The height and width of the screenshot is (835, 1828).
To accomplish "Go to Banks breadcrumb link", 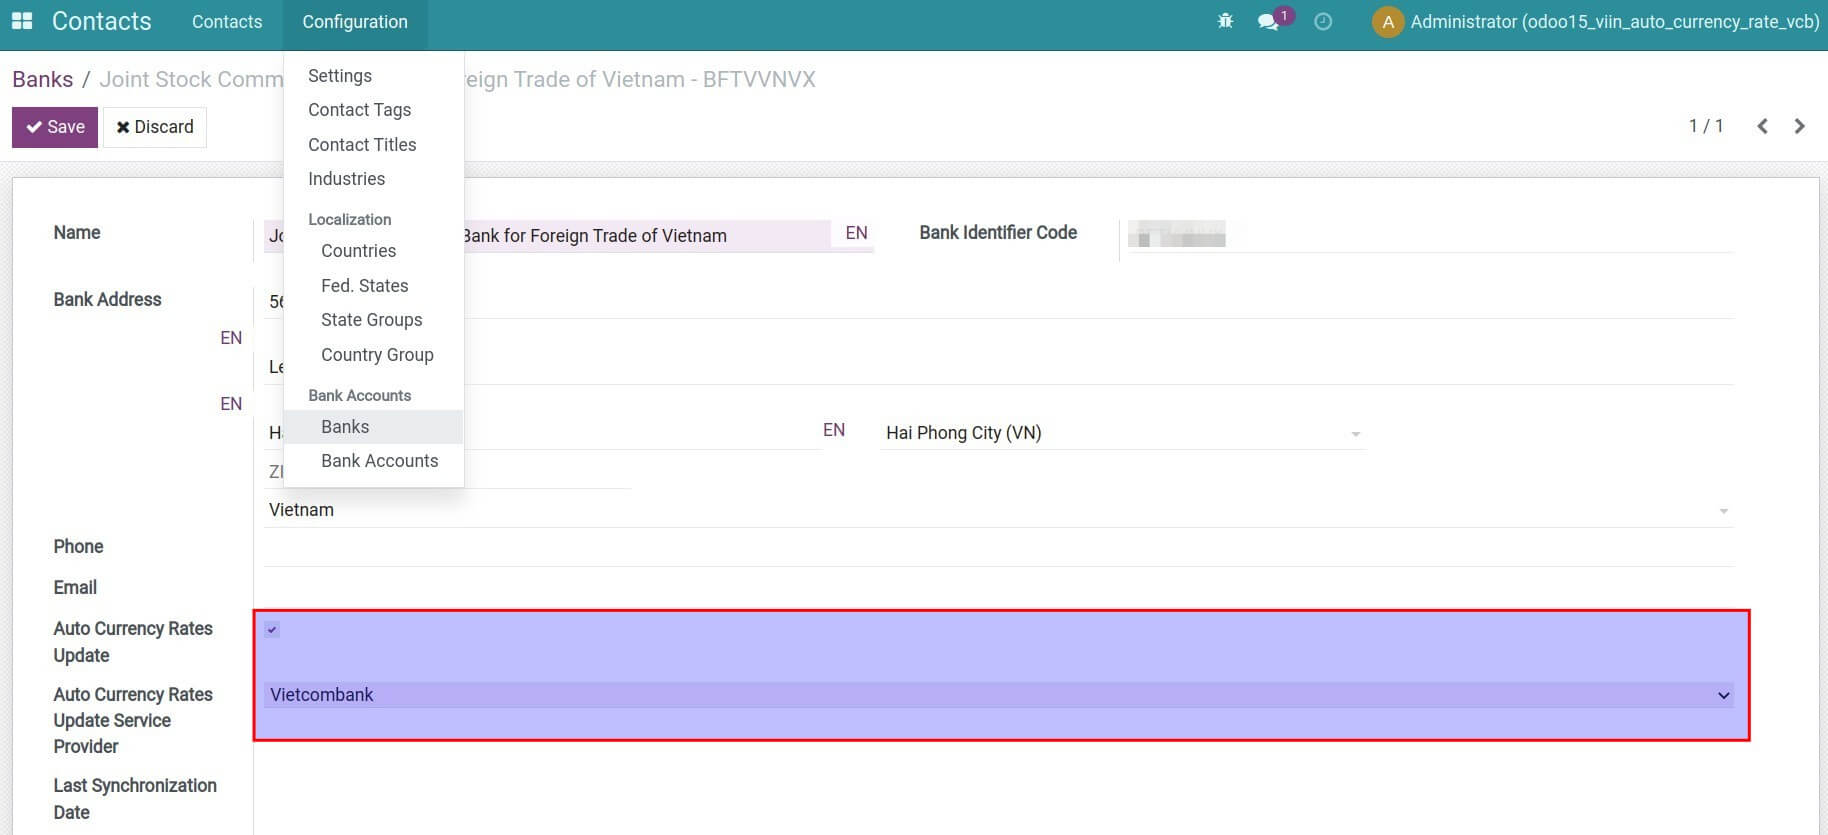I will pos(42,79).
